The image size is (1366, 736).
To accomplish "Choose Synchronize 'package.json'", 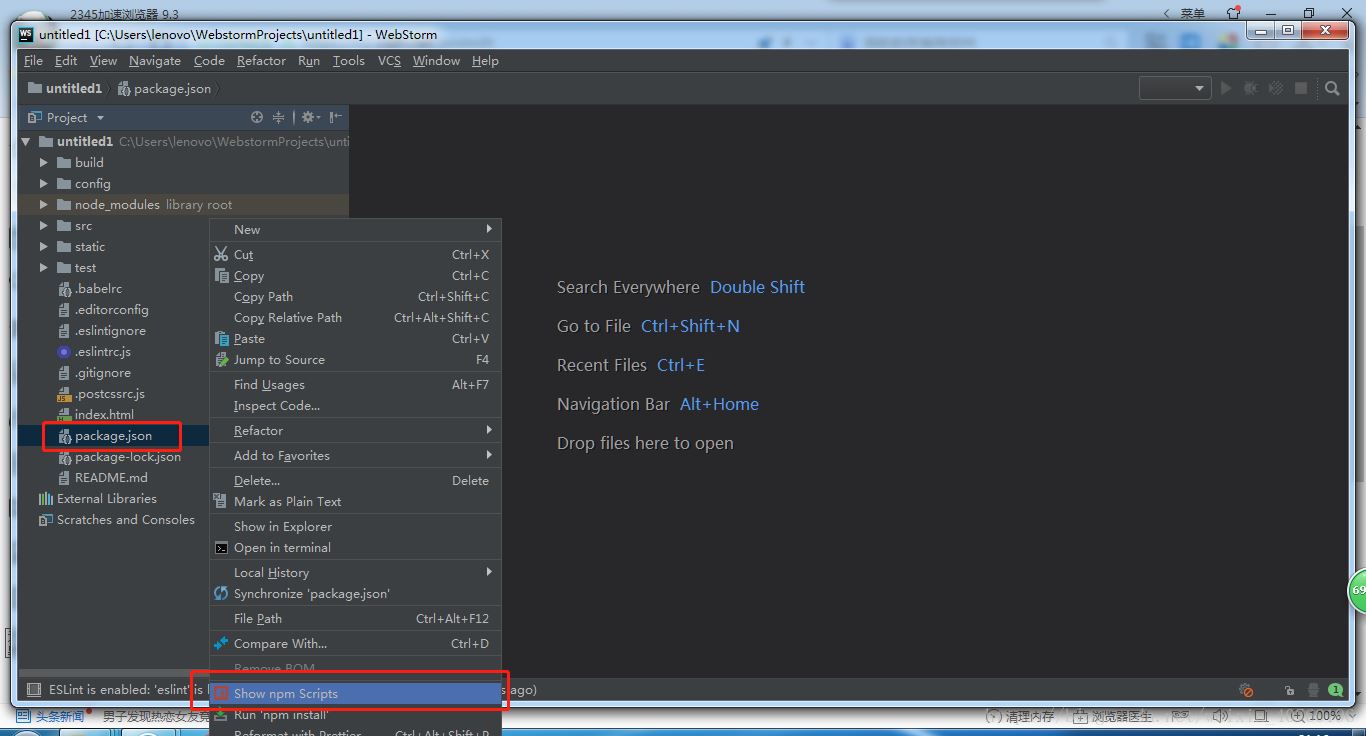I will (x=355, y=594).
